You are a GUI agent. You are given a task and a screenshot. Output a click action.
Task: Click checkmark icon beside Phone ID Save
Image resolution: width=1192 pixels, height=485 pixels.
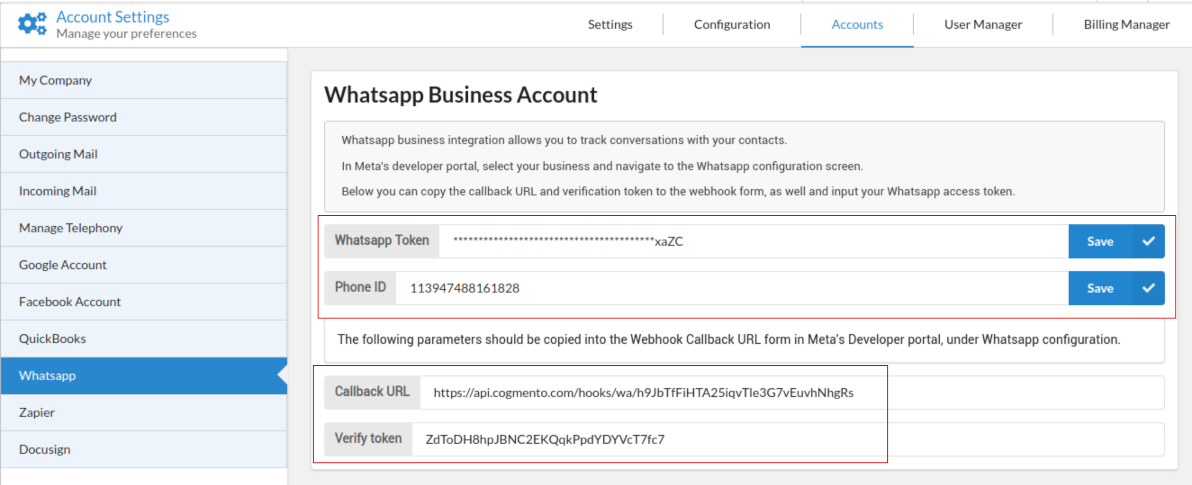(x=1148, y=288)
